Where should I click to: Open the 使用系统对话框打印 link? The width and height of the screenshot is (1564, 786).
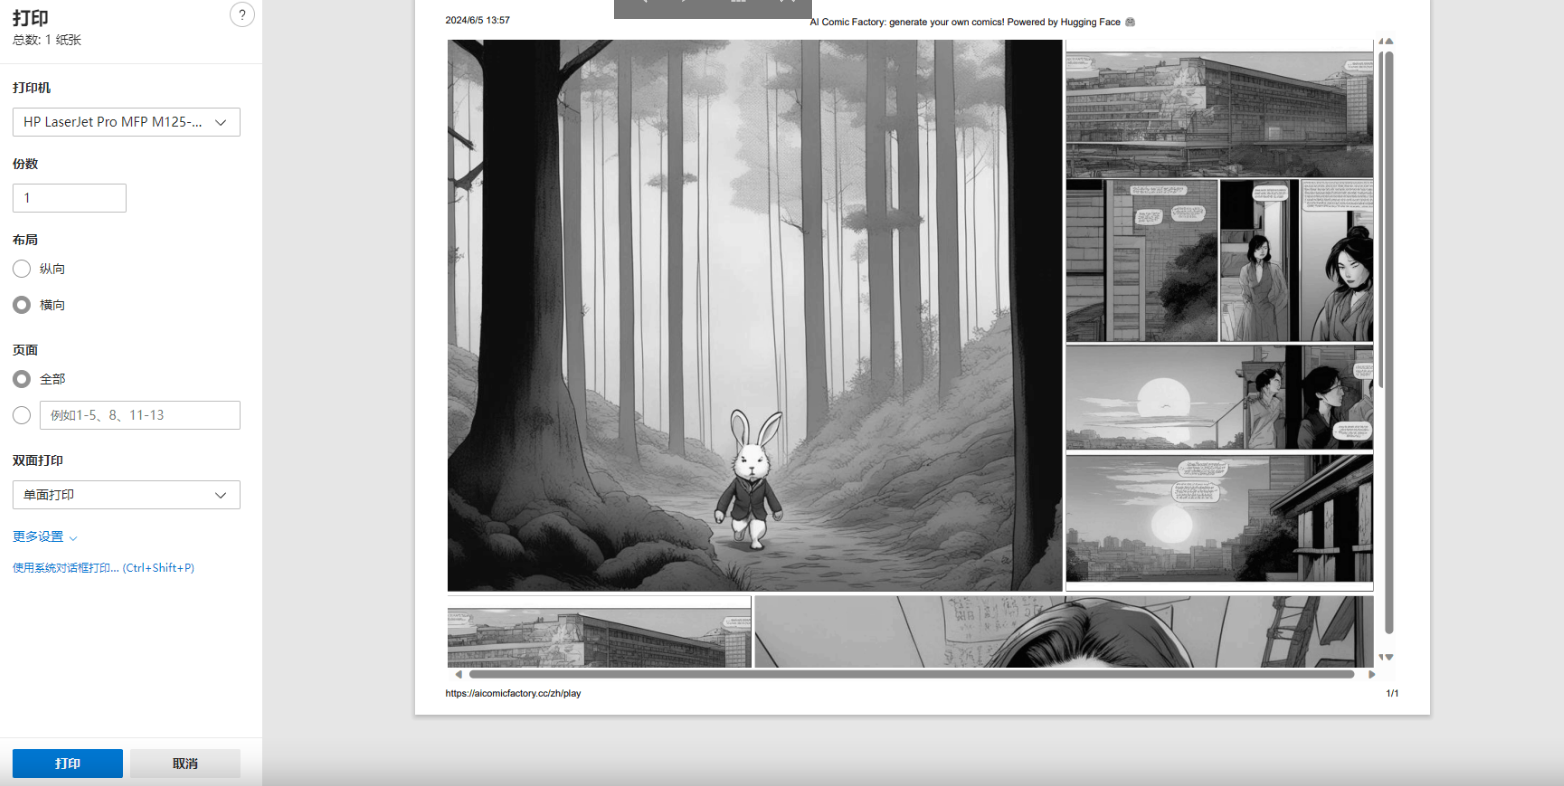(103, 568)
